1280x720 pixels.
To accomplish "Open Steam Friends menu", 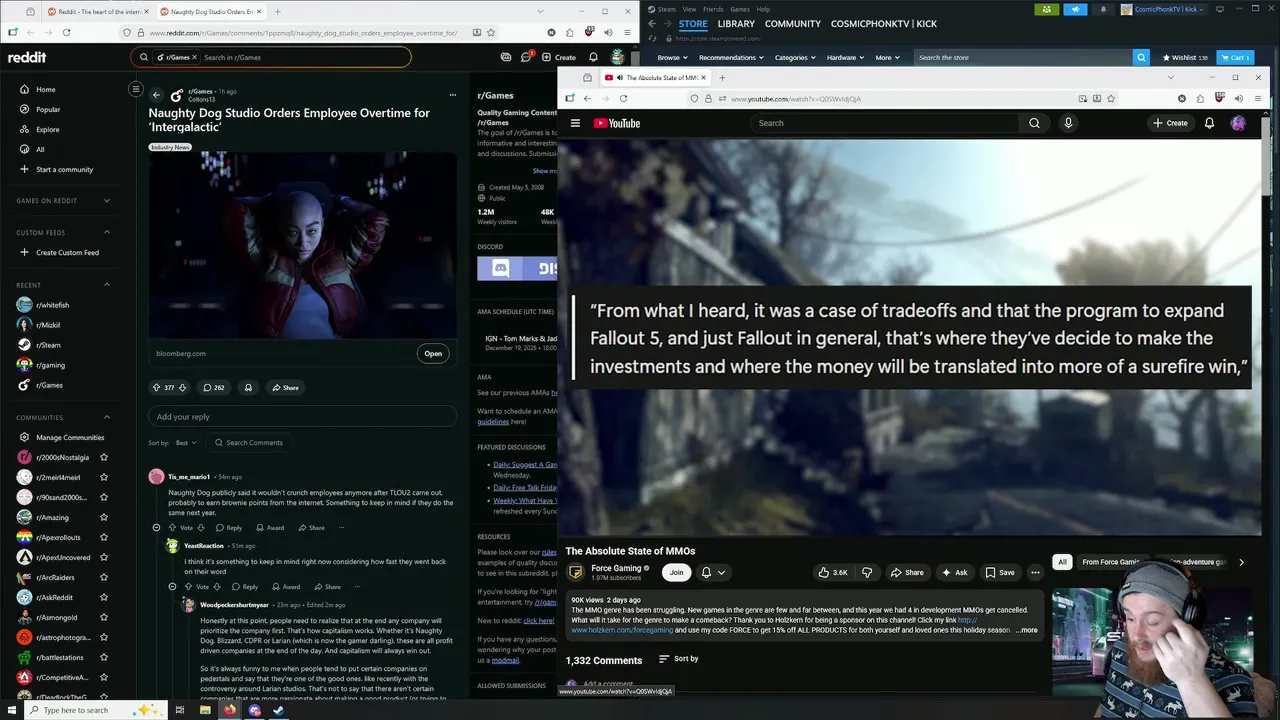I will click(713, 9).
